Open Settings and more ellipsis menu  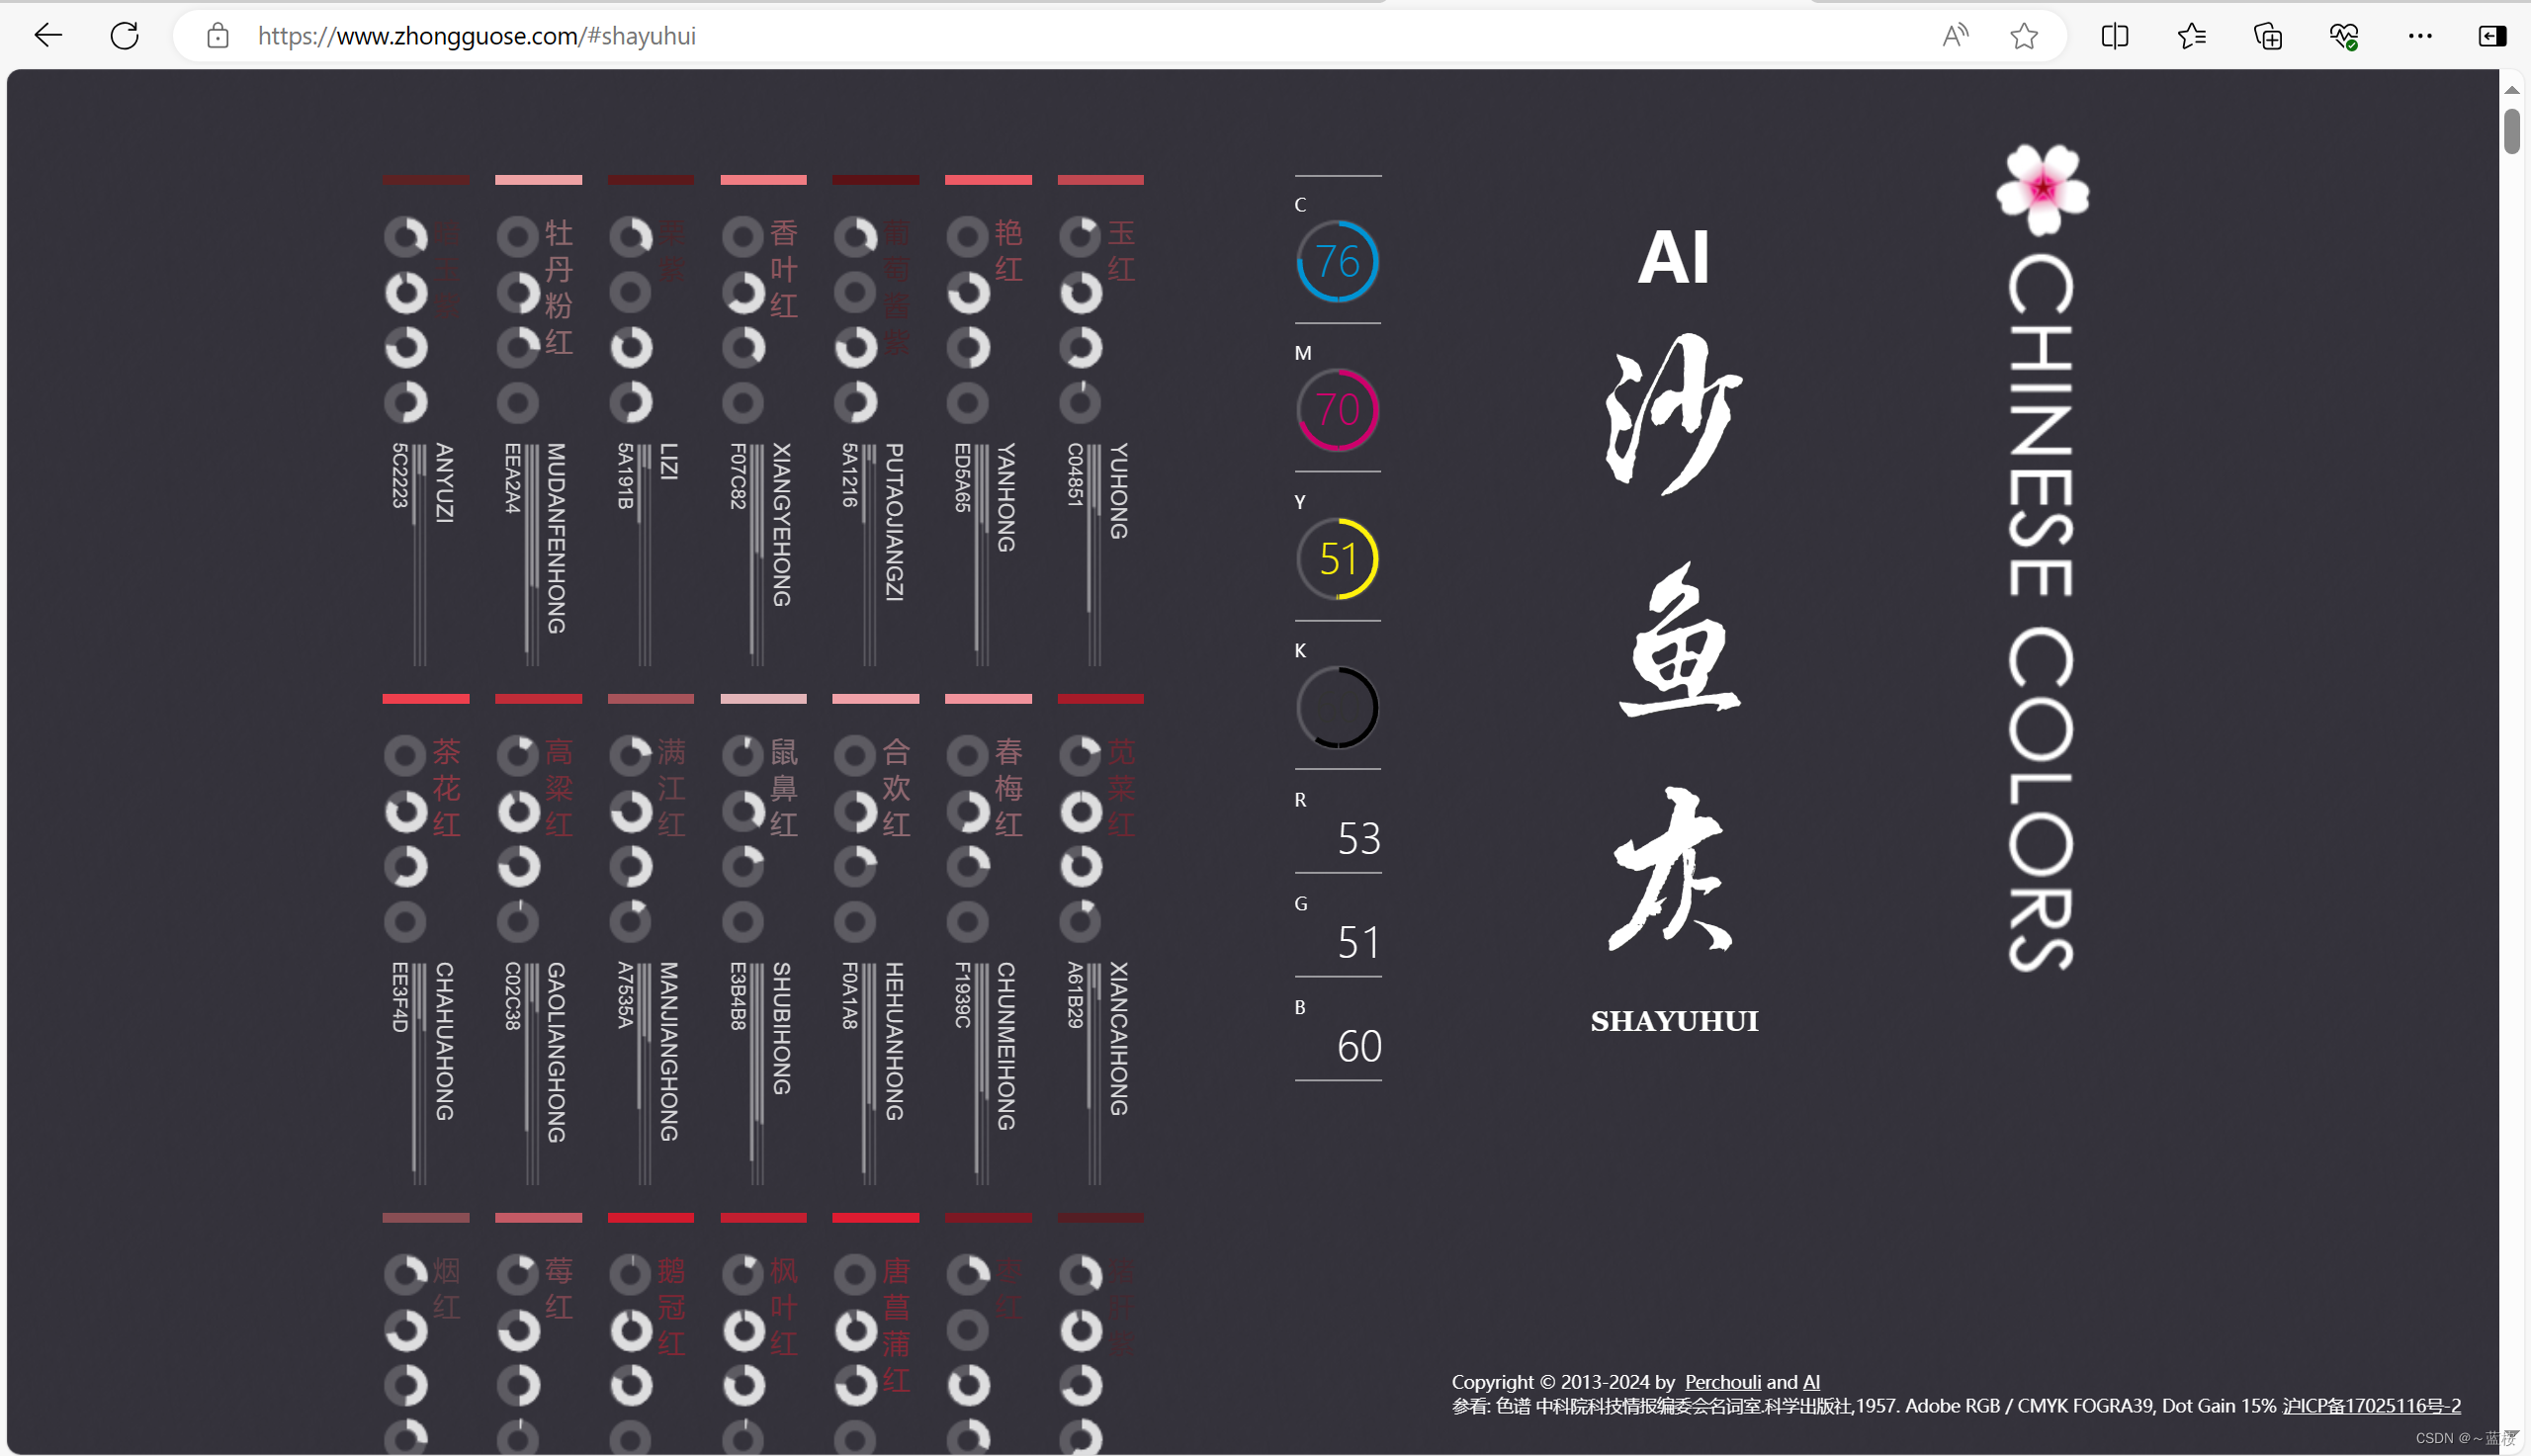[2419, 36]
